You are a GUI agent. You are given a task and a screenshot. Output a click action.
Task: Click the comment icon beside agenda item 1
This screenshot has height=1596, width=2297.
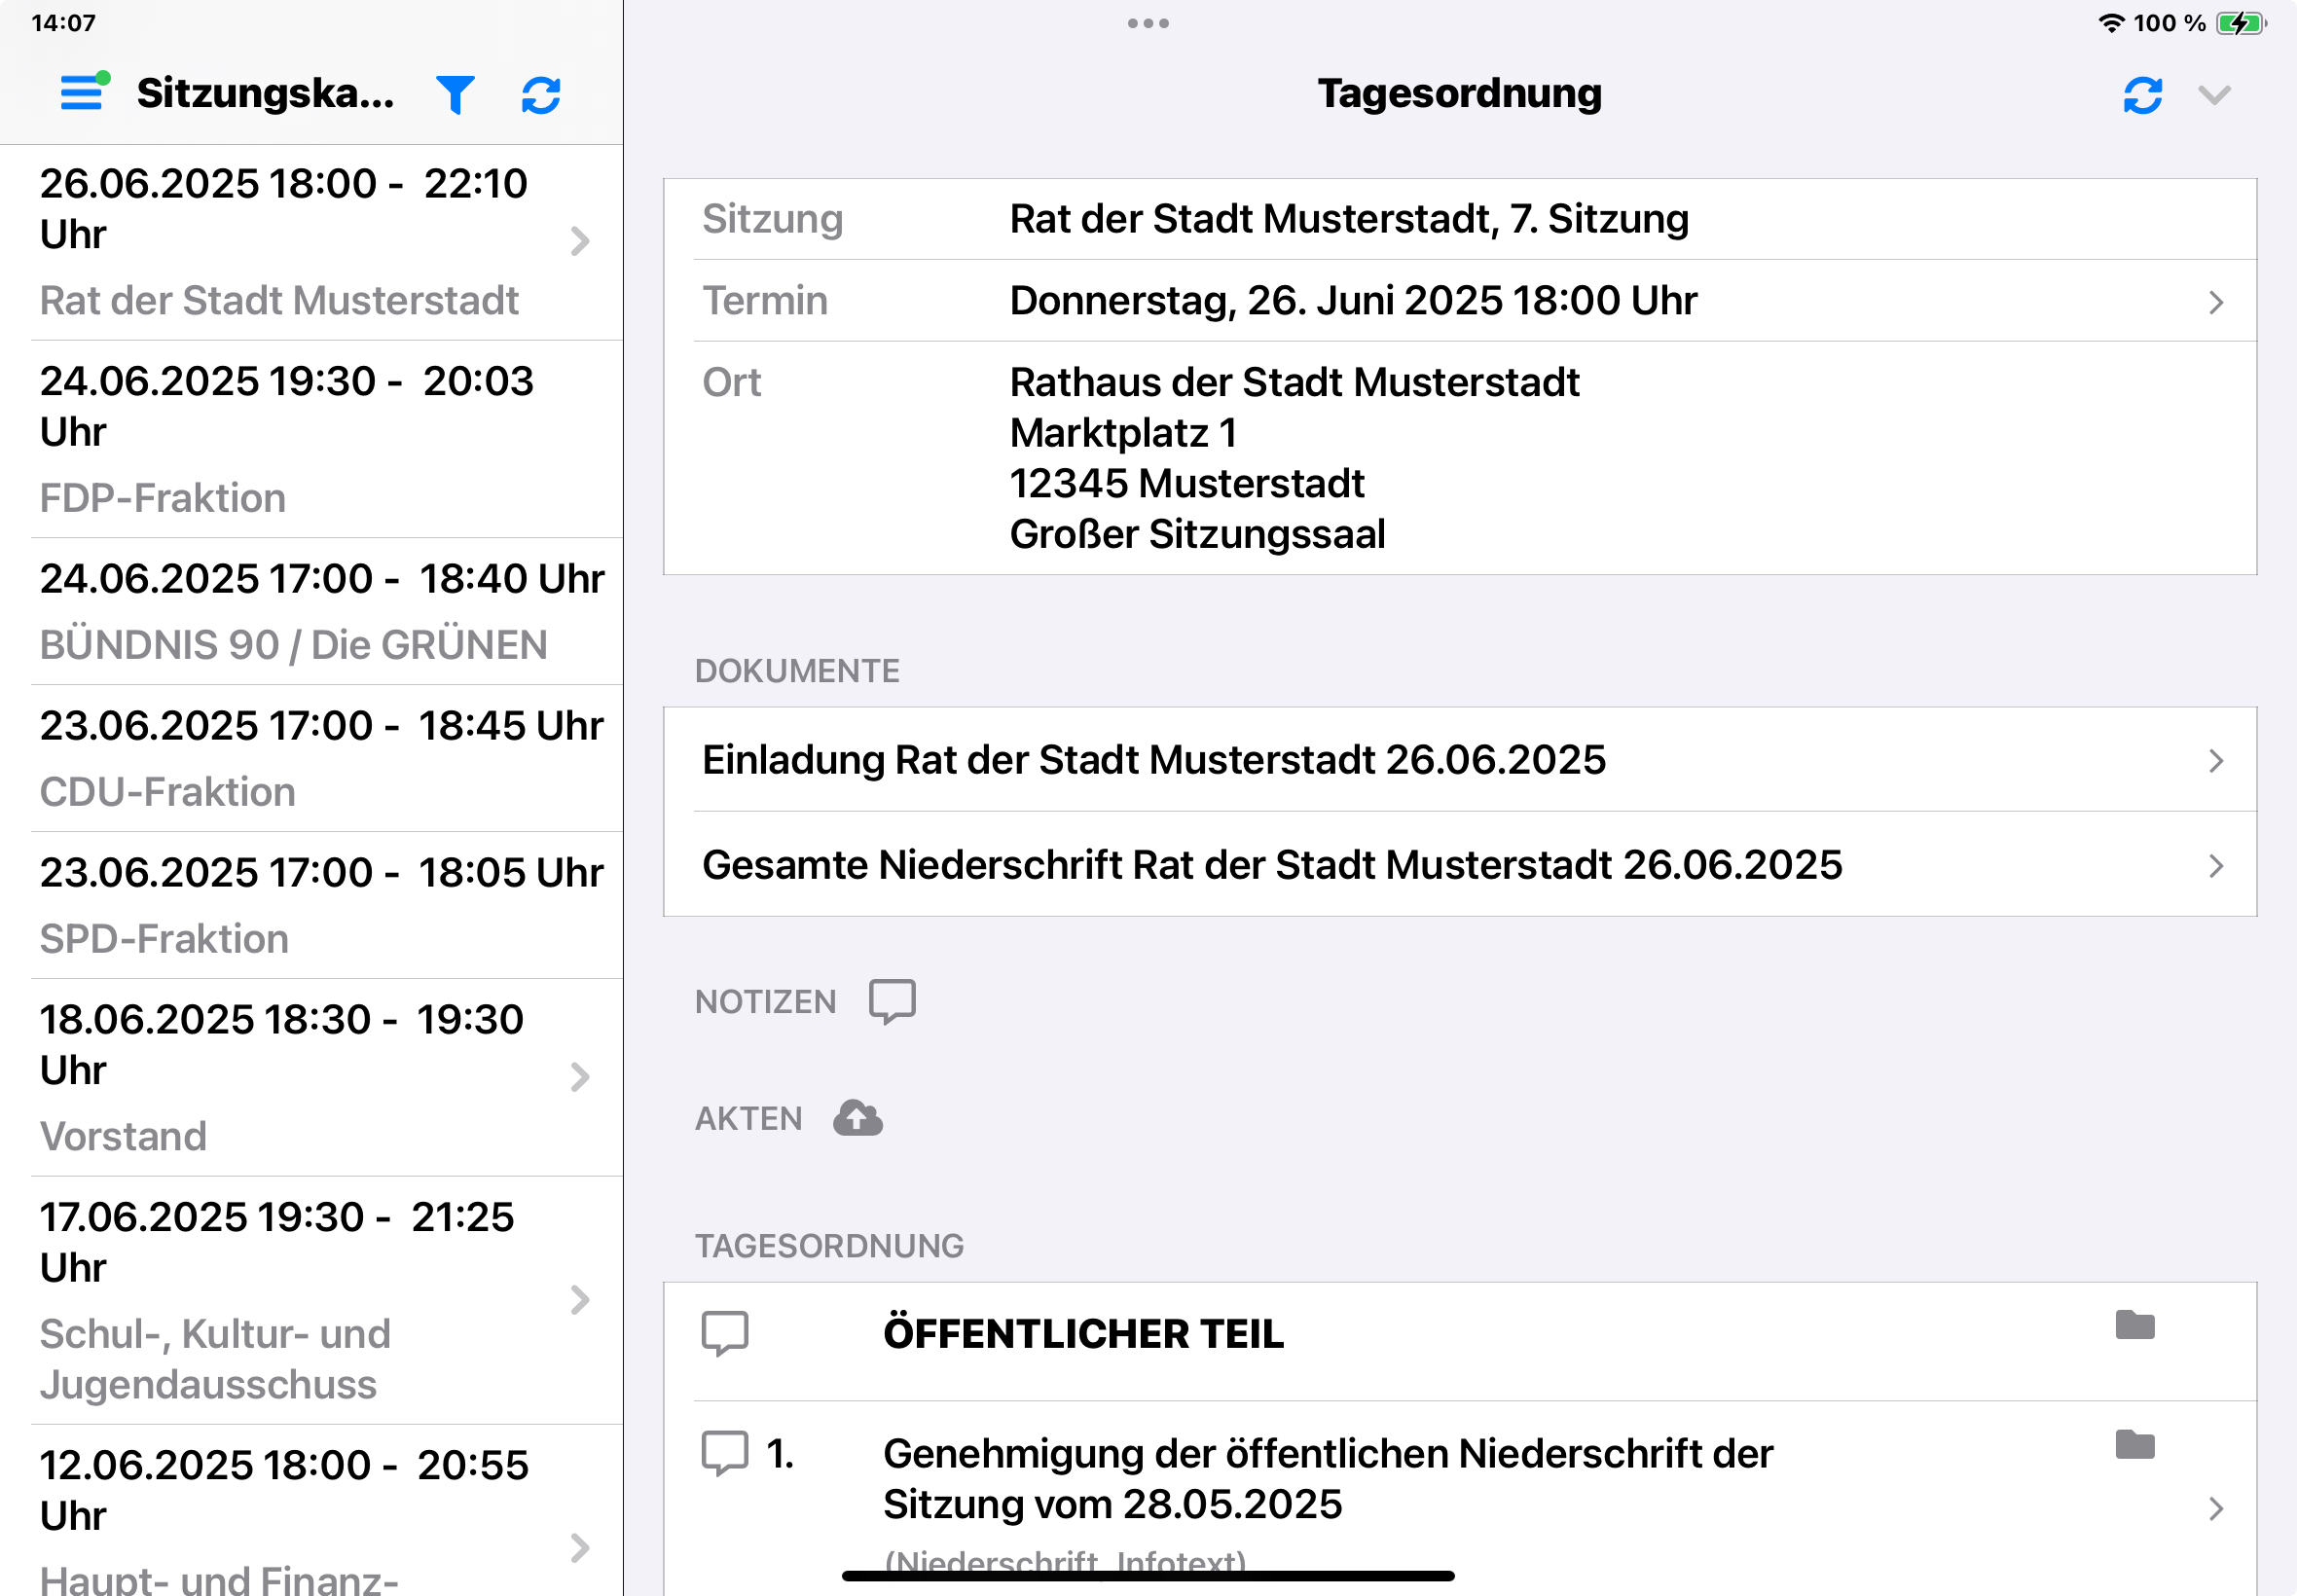(725, 1450)
